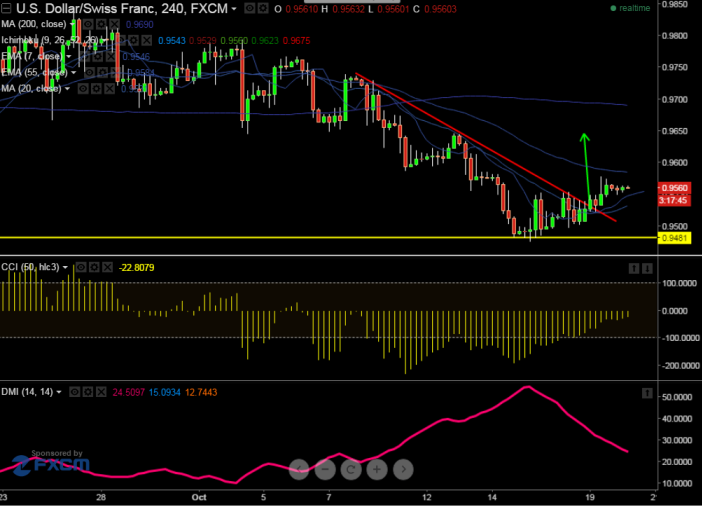The height and width of the screenshot is (506, 702).
Task: Hide the EMA (55, close) indicator via eye icon
Action: pos(90,73)
